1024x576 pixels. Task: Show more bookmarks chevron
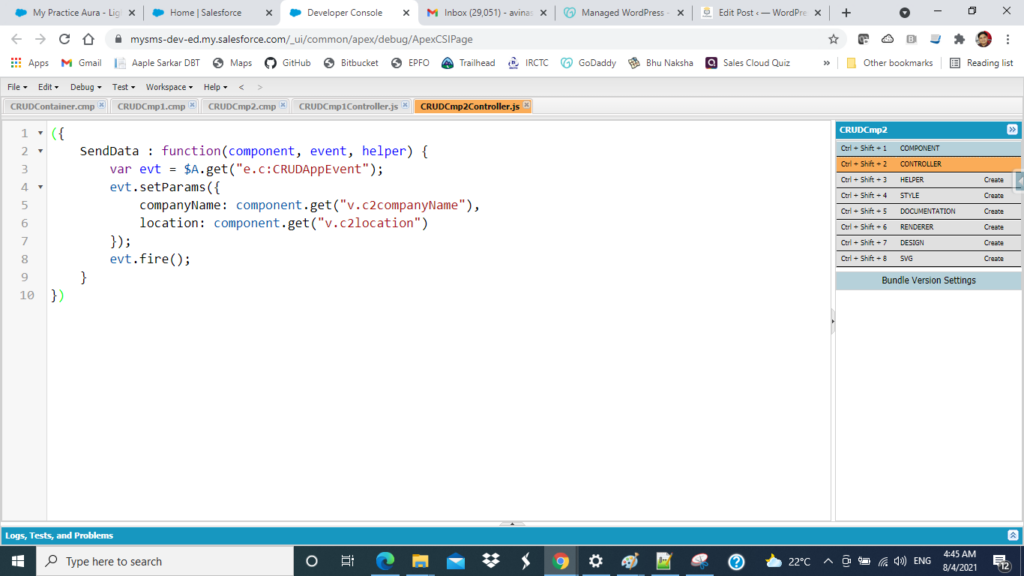click(x=827, y=63)
